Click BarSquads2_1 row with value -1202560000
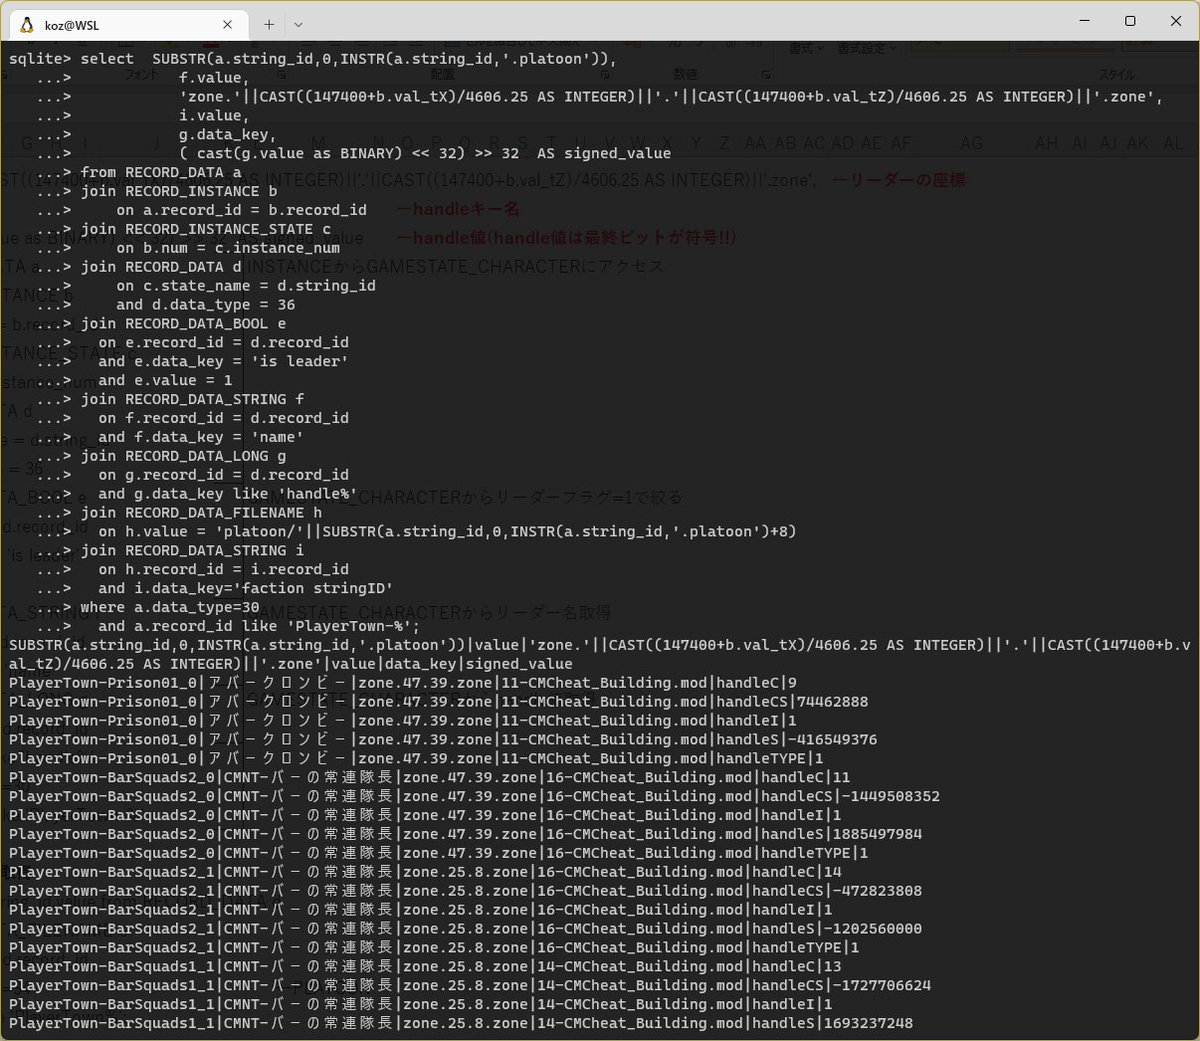The image size is (1200, 1041). click(466, 930)
